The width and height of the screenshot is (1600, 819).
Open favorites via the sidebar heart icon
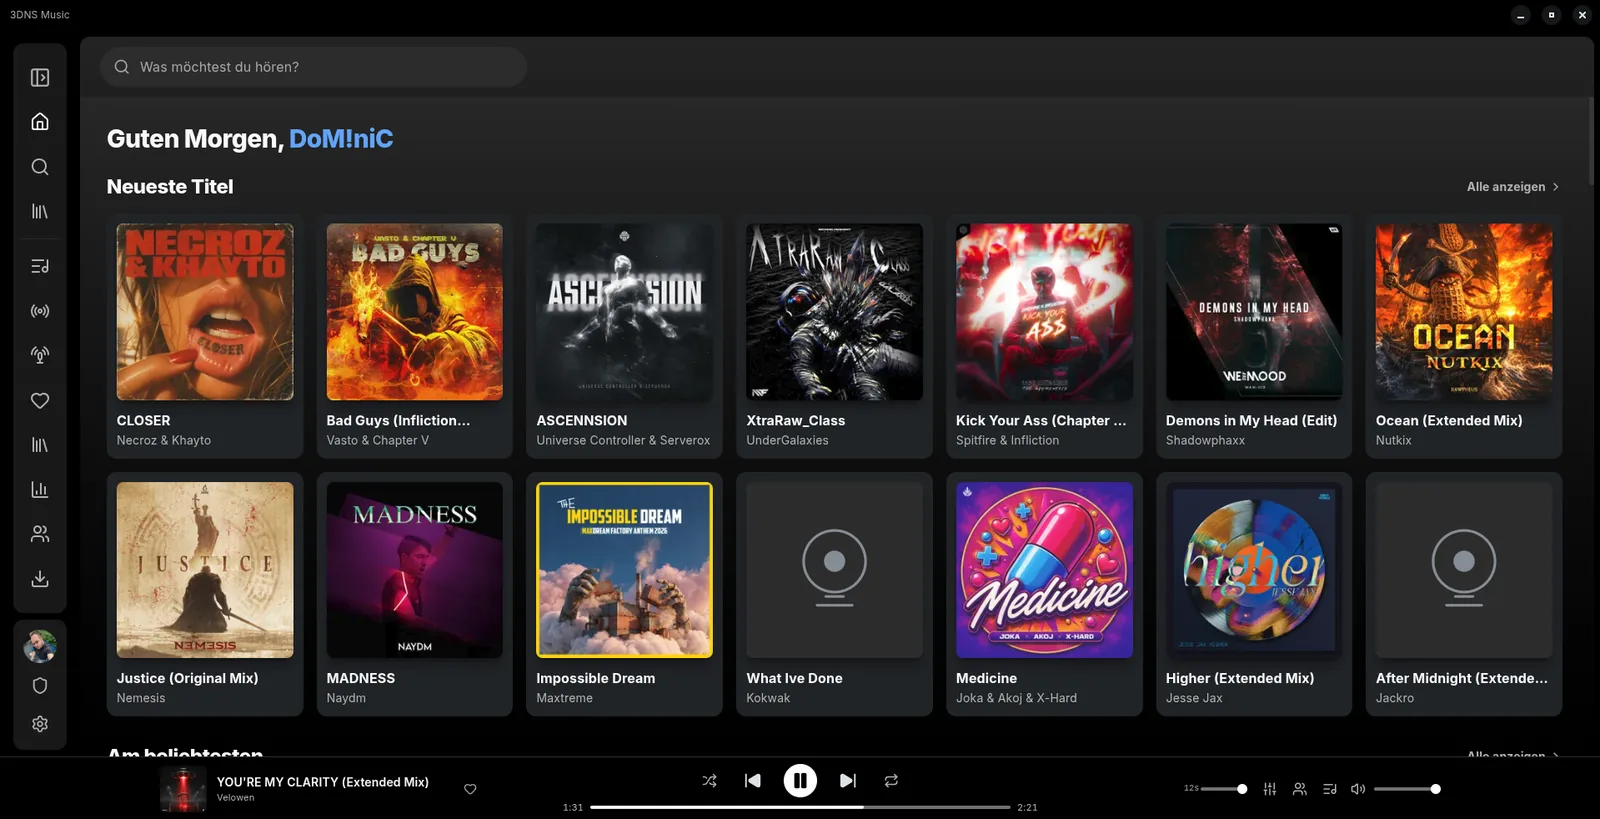(40, 400)
